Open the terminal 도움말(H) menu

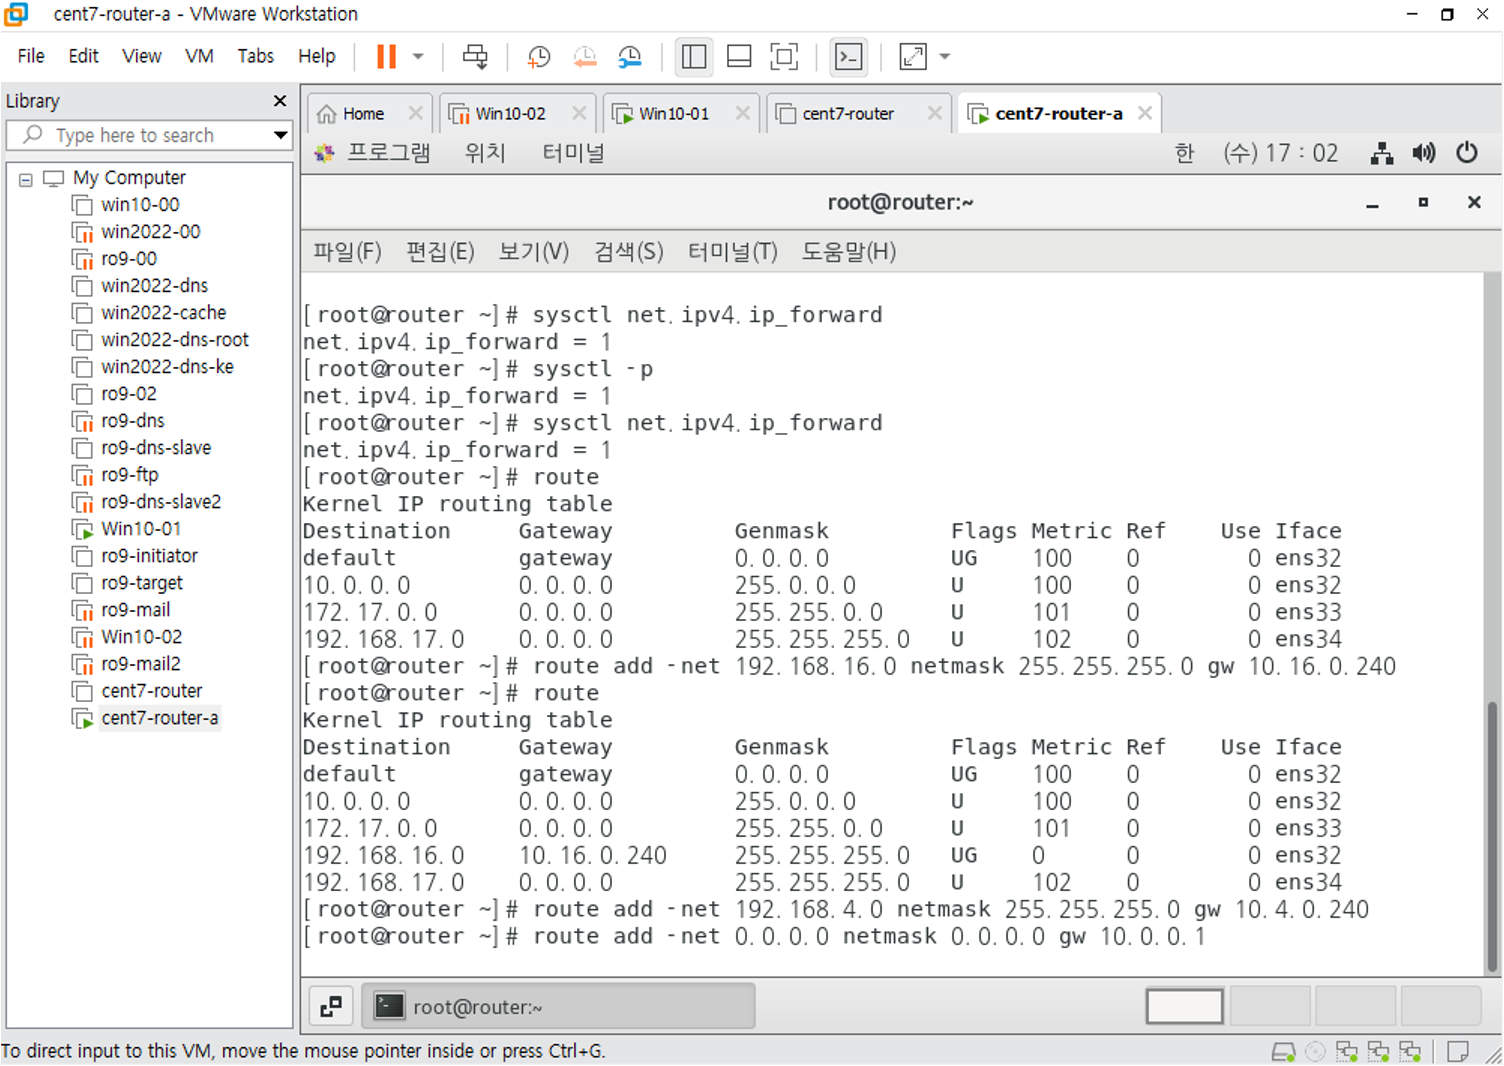point(848,252)
